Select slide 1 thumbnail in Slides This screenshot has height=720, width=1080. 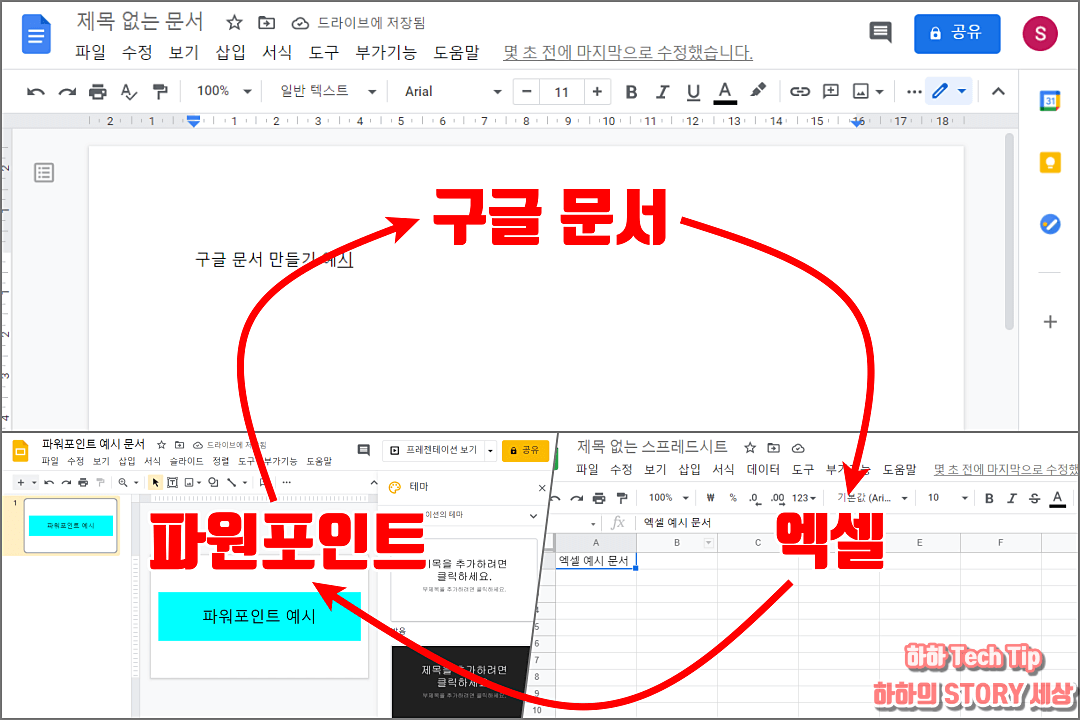coord(70,525)
